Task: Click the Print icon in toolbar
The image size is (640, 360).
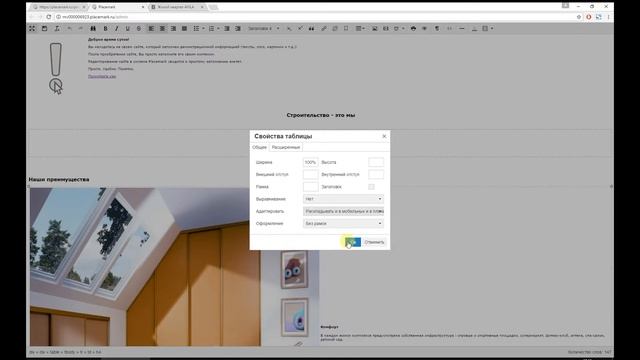Action: click(x=413, y=29)
